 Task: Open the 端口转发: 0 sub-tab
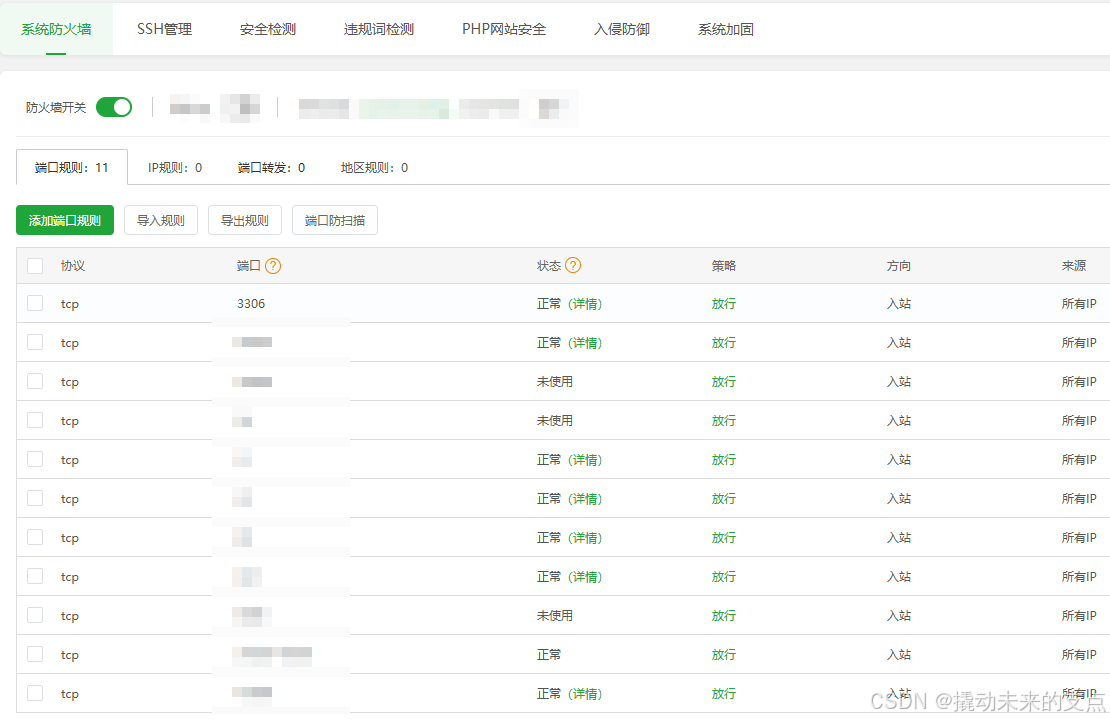[x=271, y=168]
